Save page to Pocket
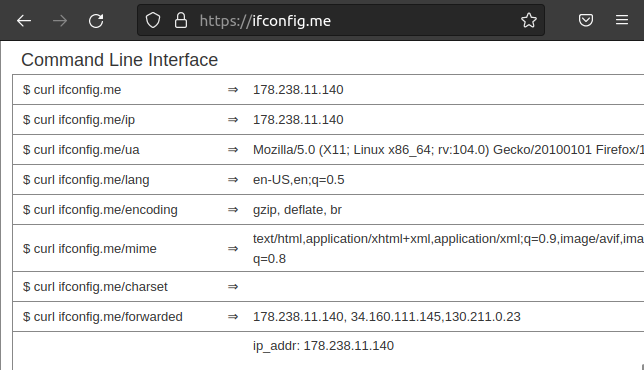The image size is (644, 370). click(x=586, y=20)
